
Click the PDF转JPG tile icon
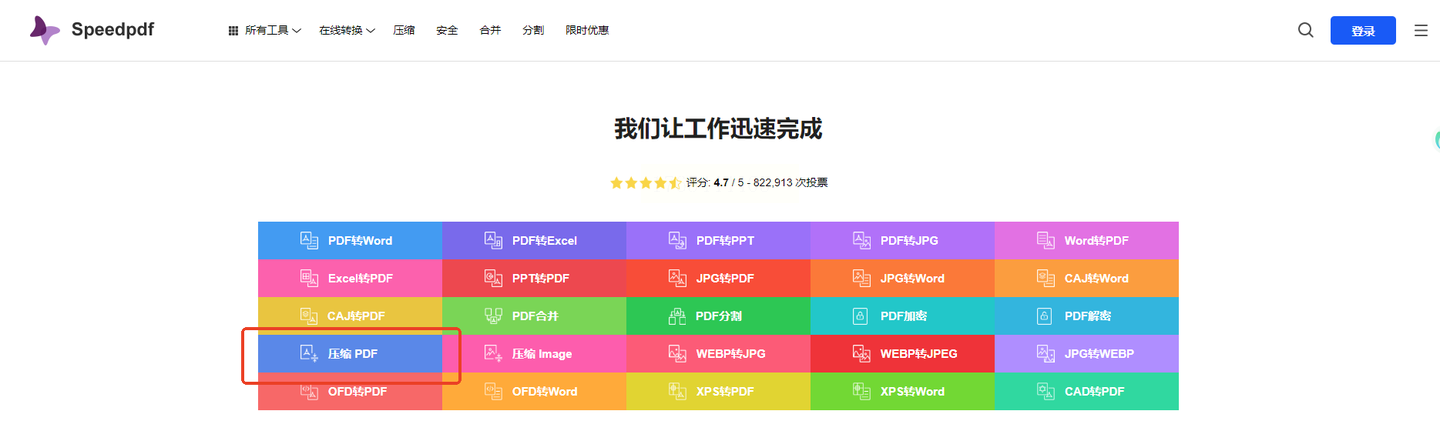(861, 240)
